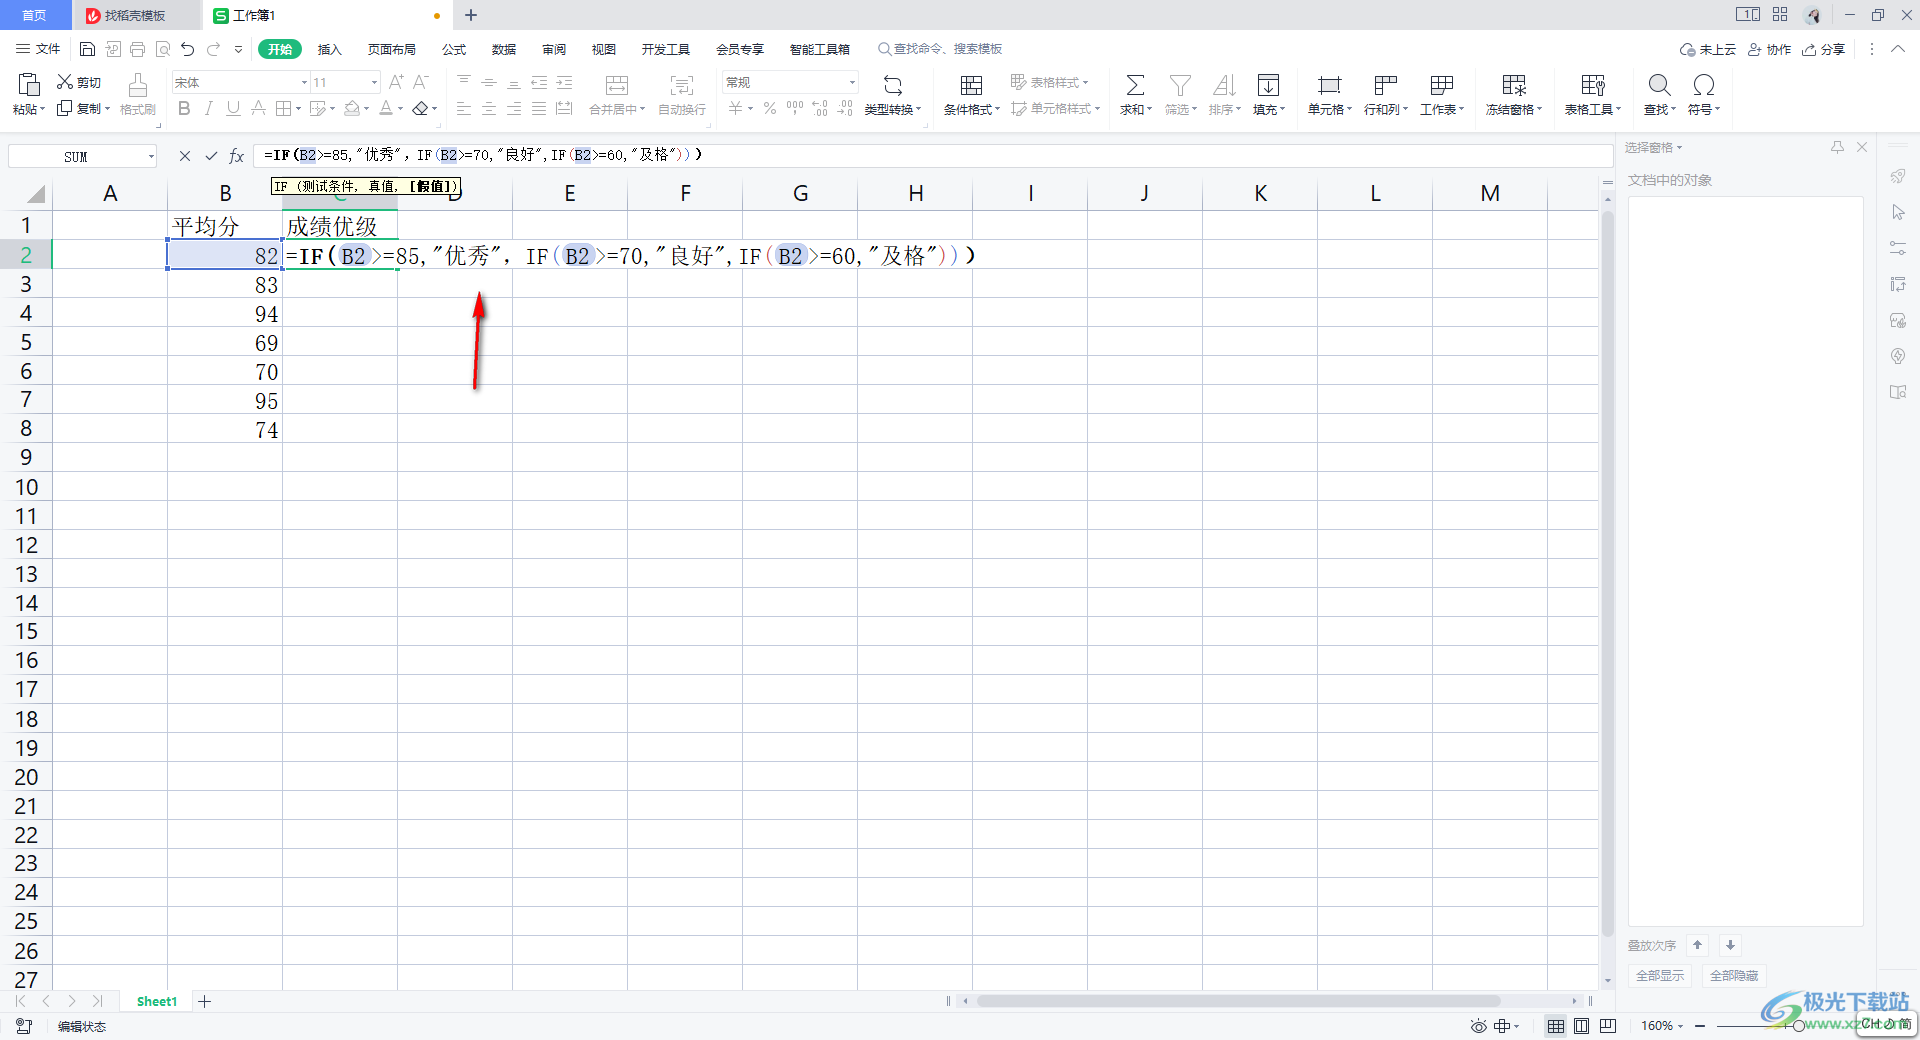Move object up in stacking order
This screenshot has height=1040, width=1920.
click(x=1697, y=945)
